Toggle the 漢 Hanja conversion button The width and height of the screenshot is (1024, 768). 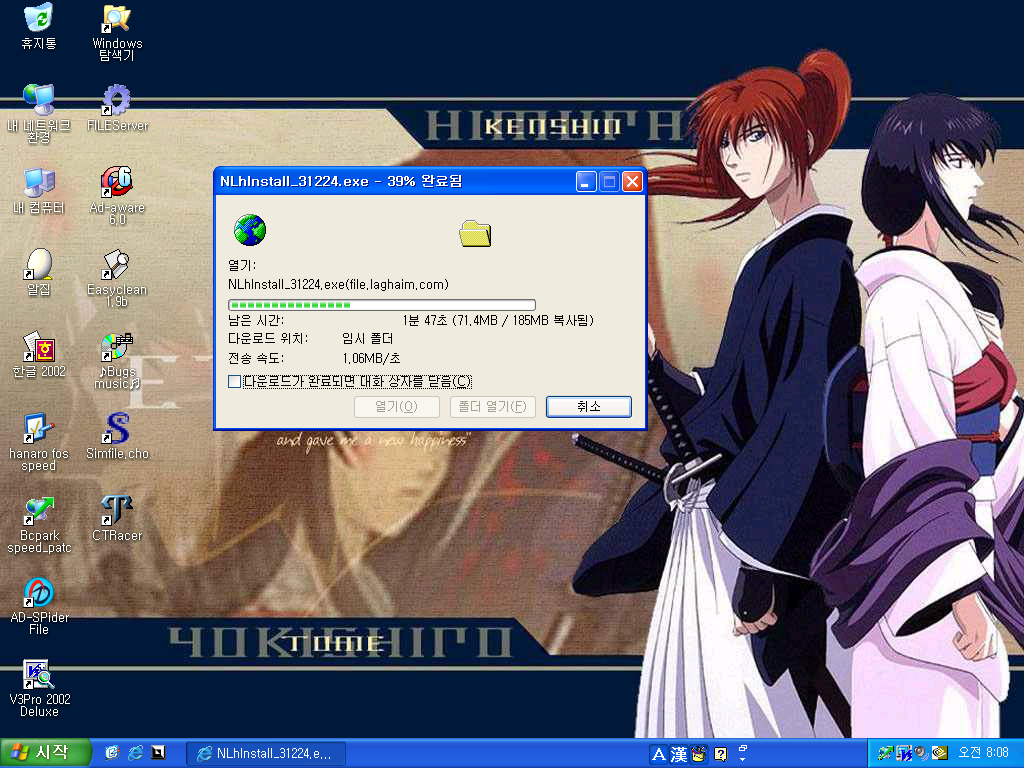coord(679,754)
